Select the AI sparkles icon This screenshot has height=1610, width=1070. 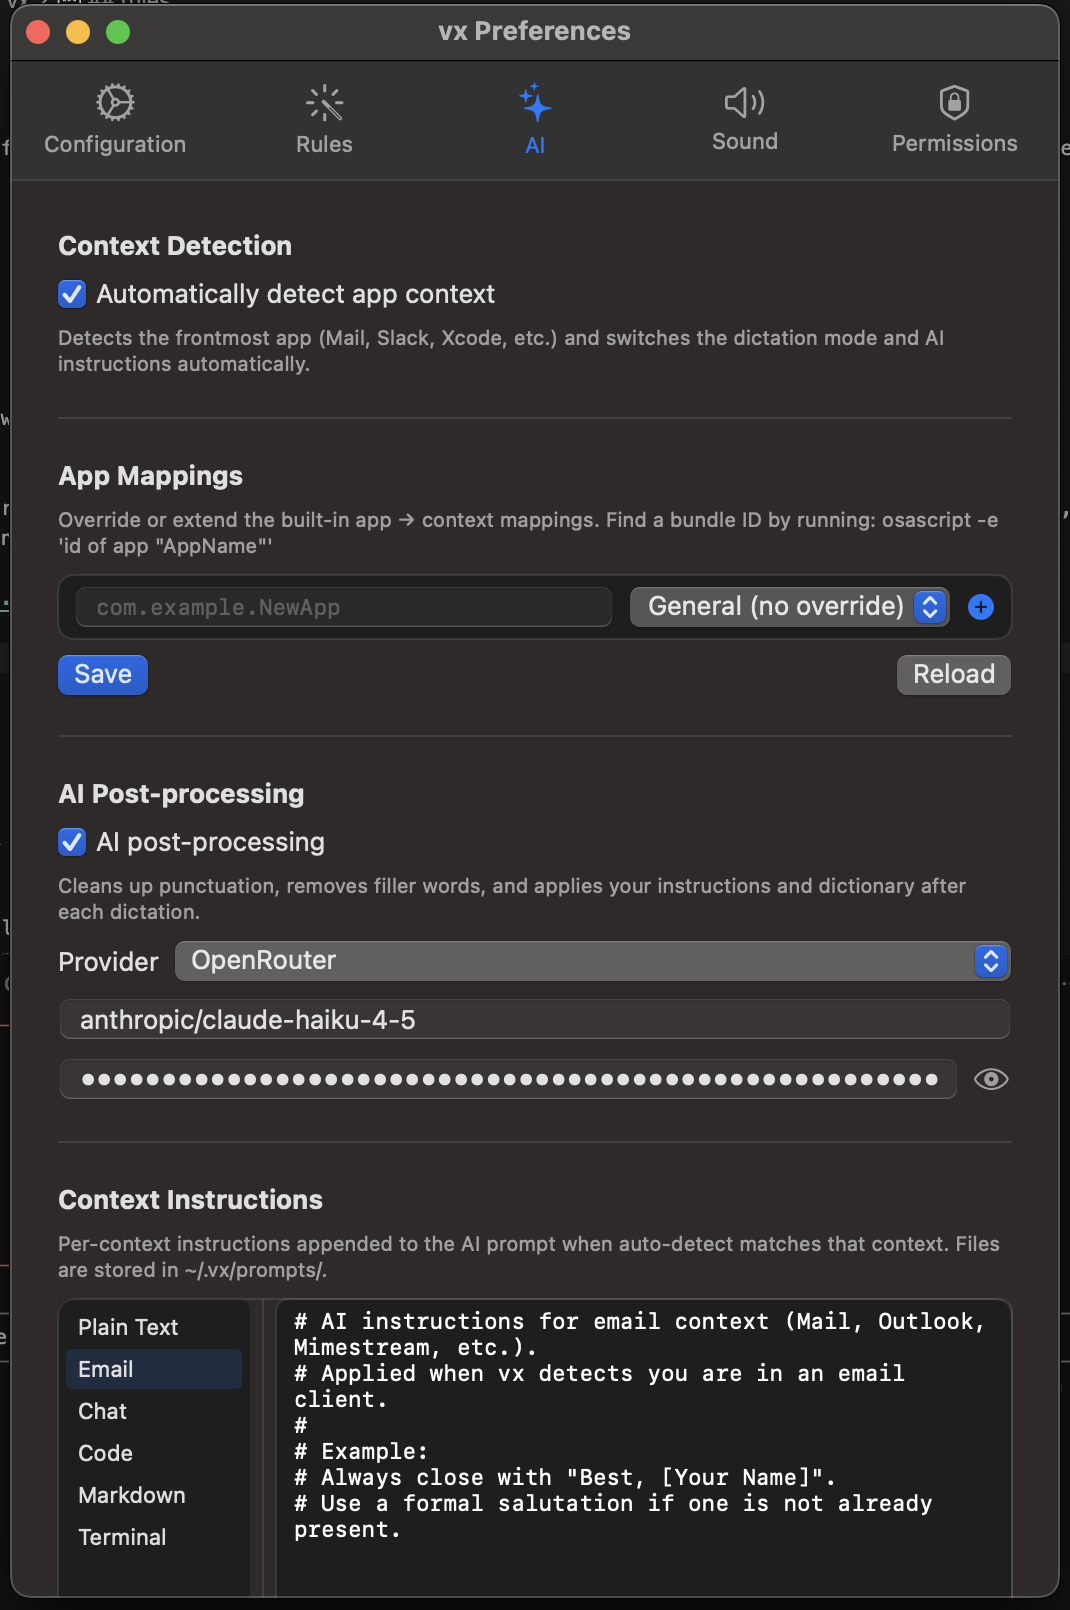(535, 103)
